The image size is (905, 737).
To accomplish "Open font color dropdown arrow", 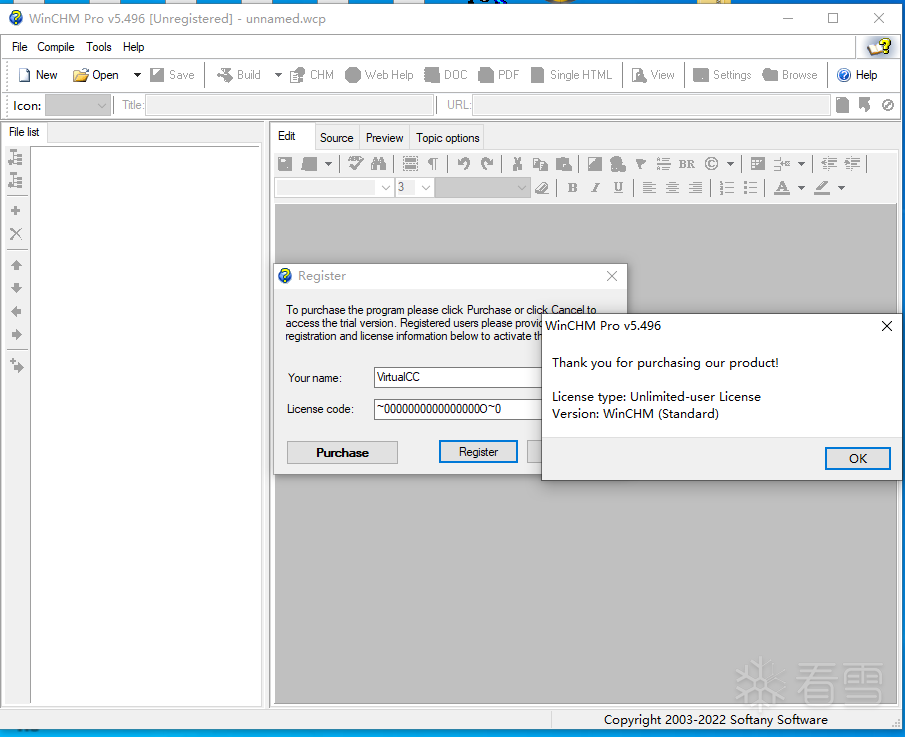I will 801,188.
